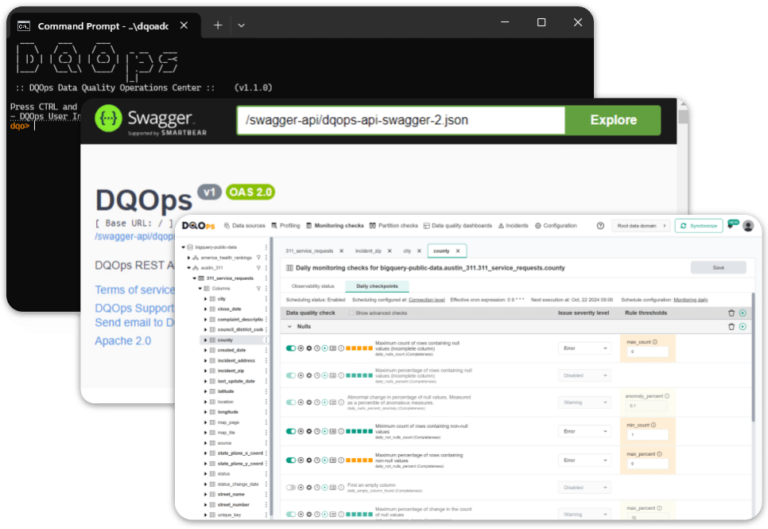Open three-dot menu for bigquery-public-data connection
Image resolution: width=768 pixels, height=529 pixels.
click(x=266, y=247)
